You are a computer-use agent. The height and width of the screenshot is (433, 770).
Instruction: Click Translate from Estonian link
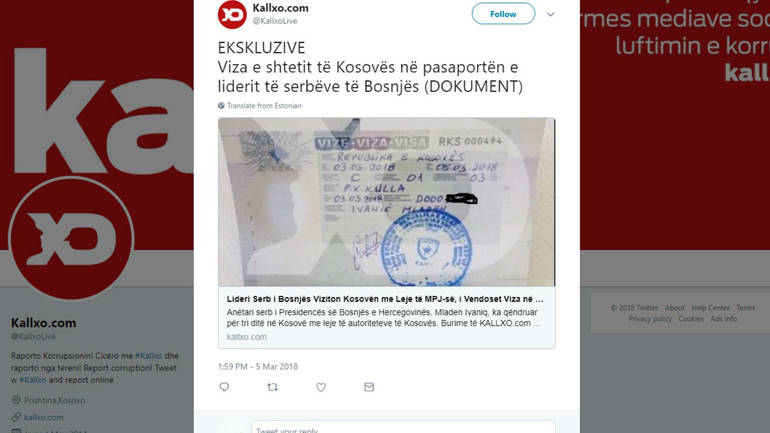click(264, 106)
